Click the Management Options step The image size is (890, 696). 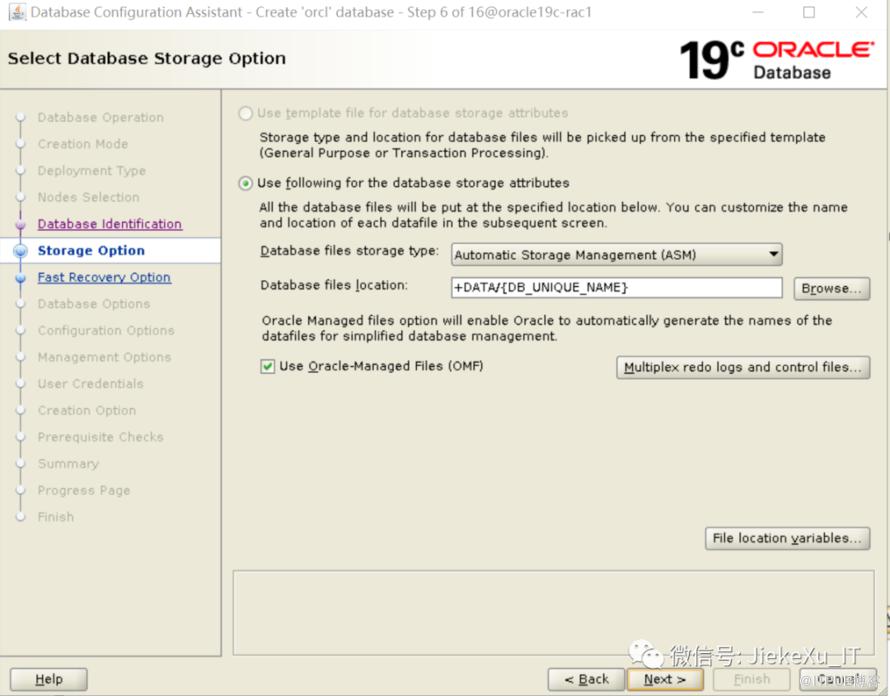[104, 358]
